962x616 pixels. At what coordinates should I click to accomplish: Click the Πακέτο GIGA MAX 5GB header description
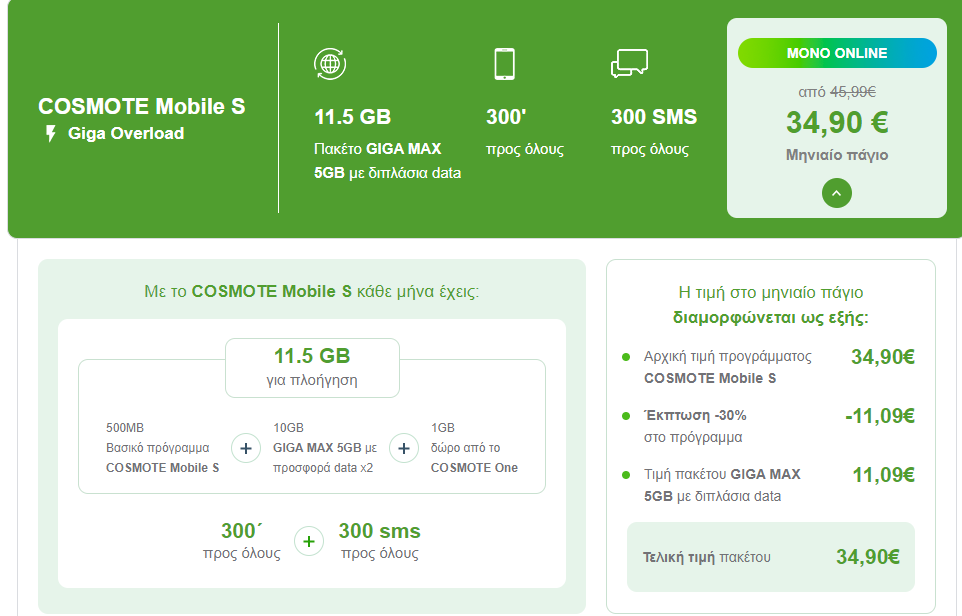click(387, 161)
